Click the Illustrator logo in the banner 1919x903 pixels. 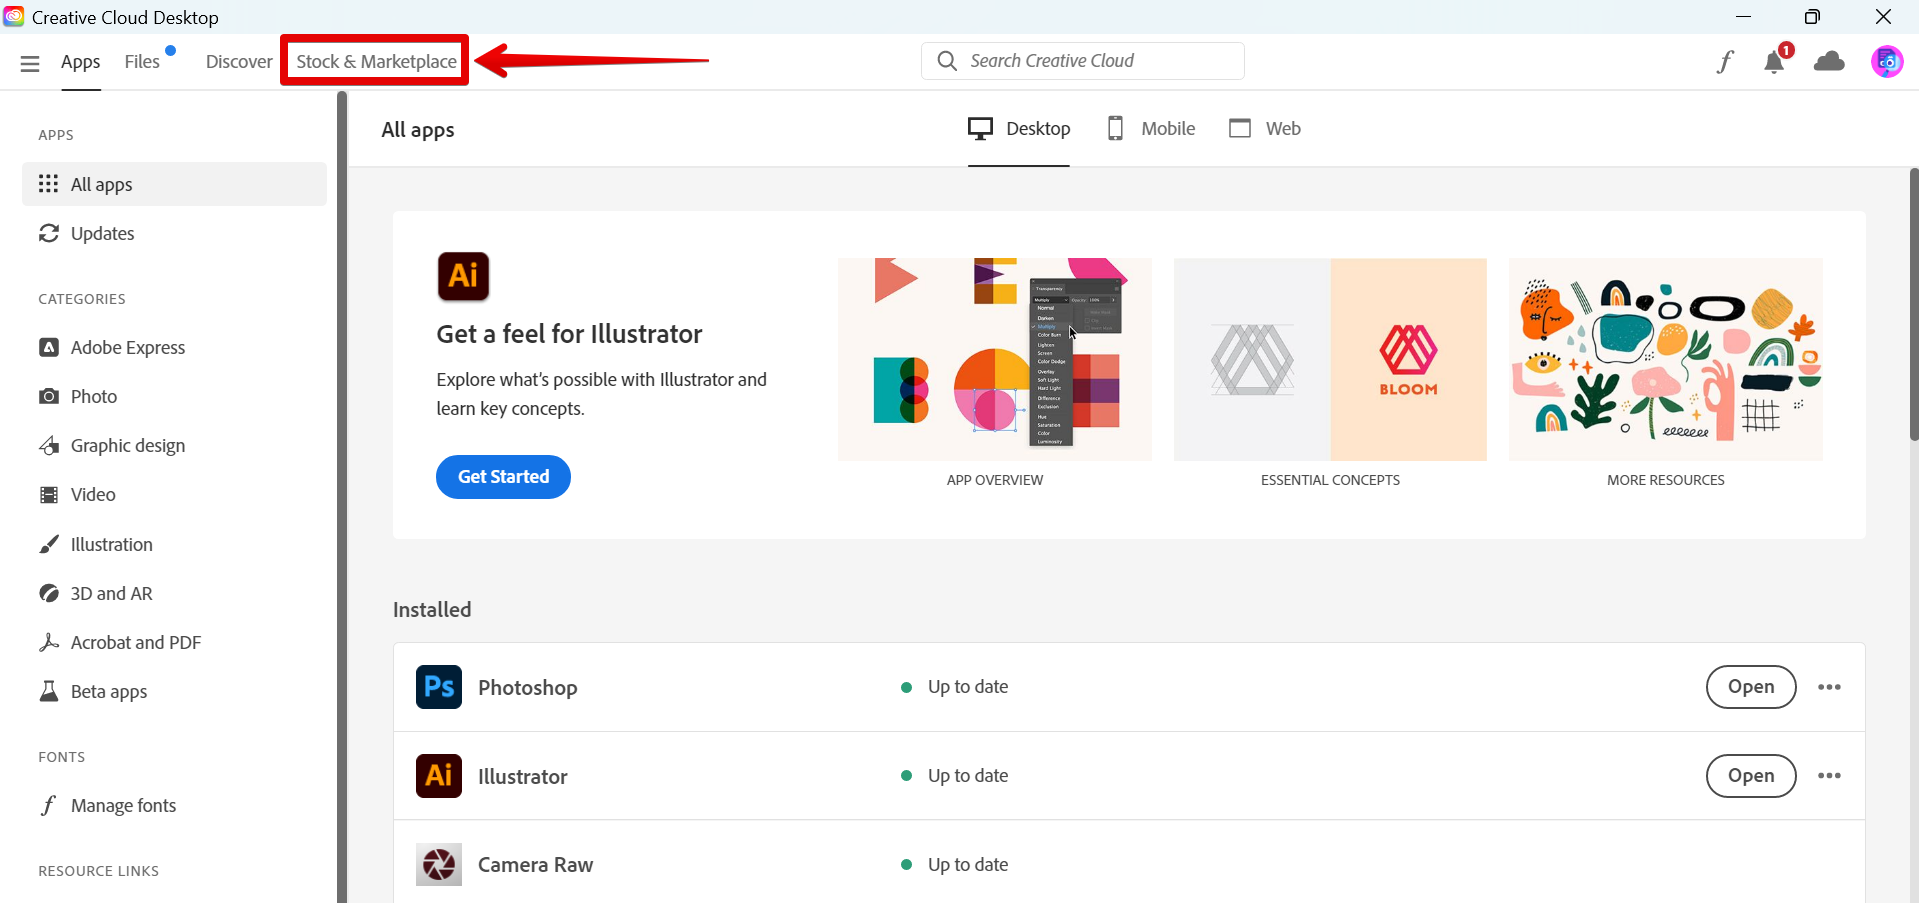pyautogui.click(x=463, y=277)
